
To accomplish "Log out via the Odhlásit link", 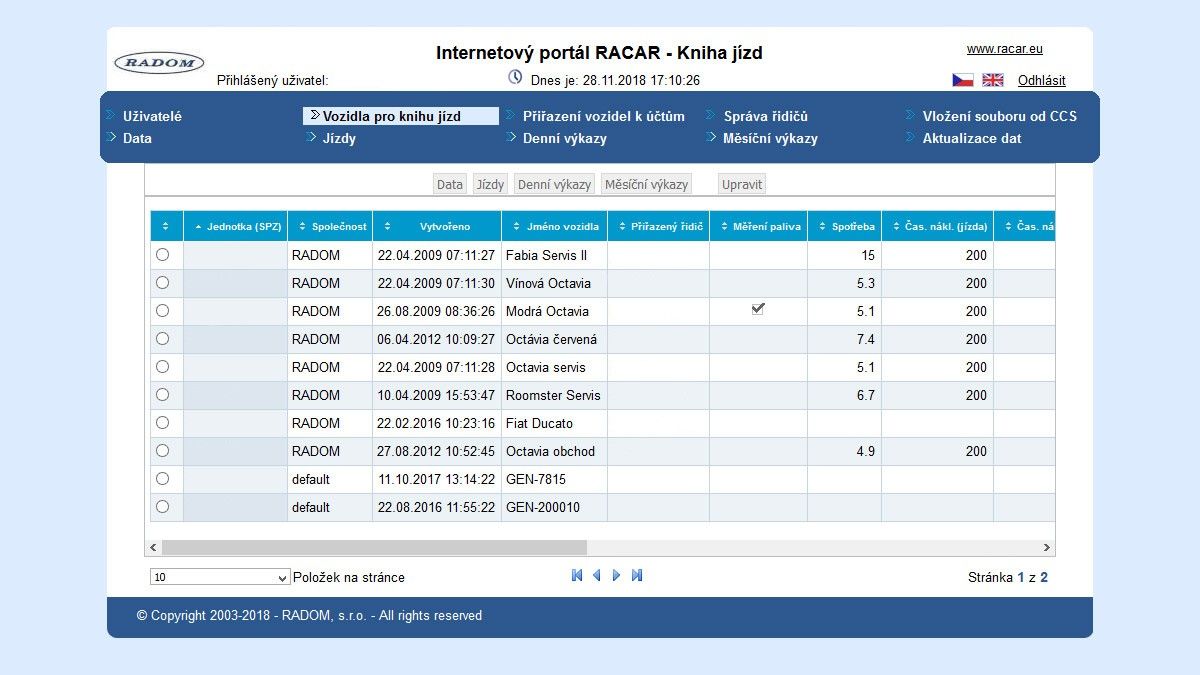I will pyautogui.click(x=1041, y=80).
